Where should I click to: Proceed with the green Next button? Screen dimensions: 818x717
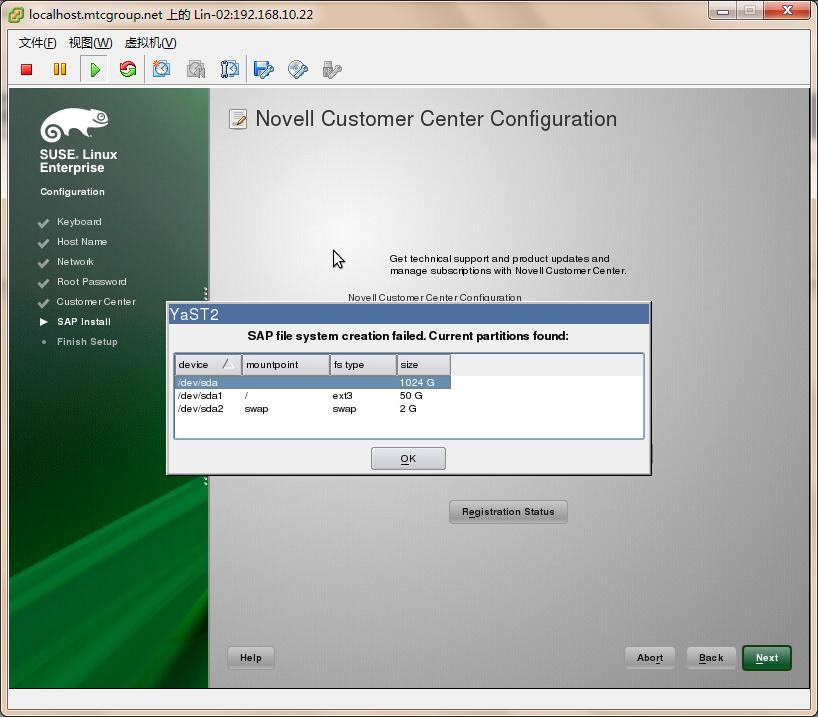click(767, 658)
